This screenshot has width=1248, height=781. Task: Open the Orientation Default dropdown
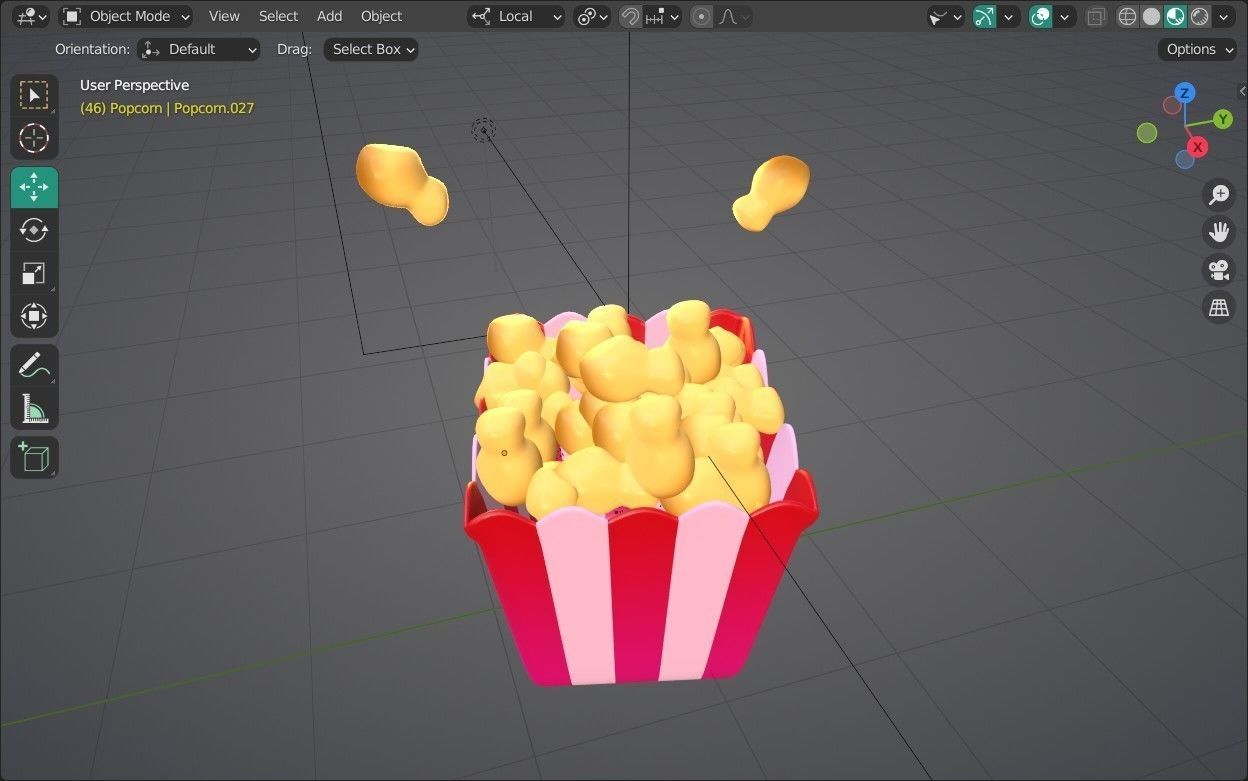(x=199, y=49)
